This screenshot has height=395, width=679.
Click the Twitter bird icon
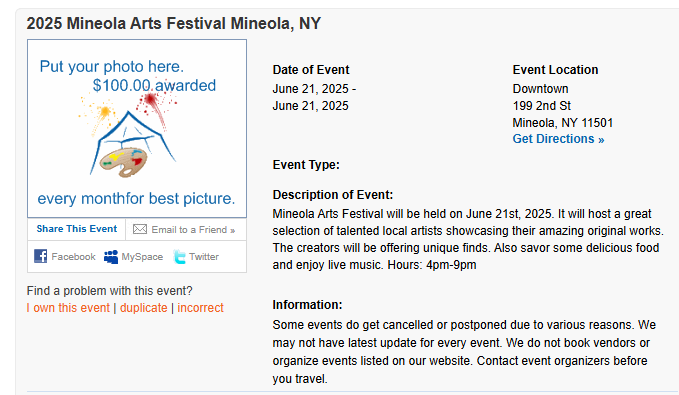point(179,256)
